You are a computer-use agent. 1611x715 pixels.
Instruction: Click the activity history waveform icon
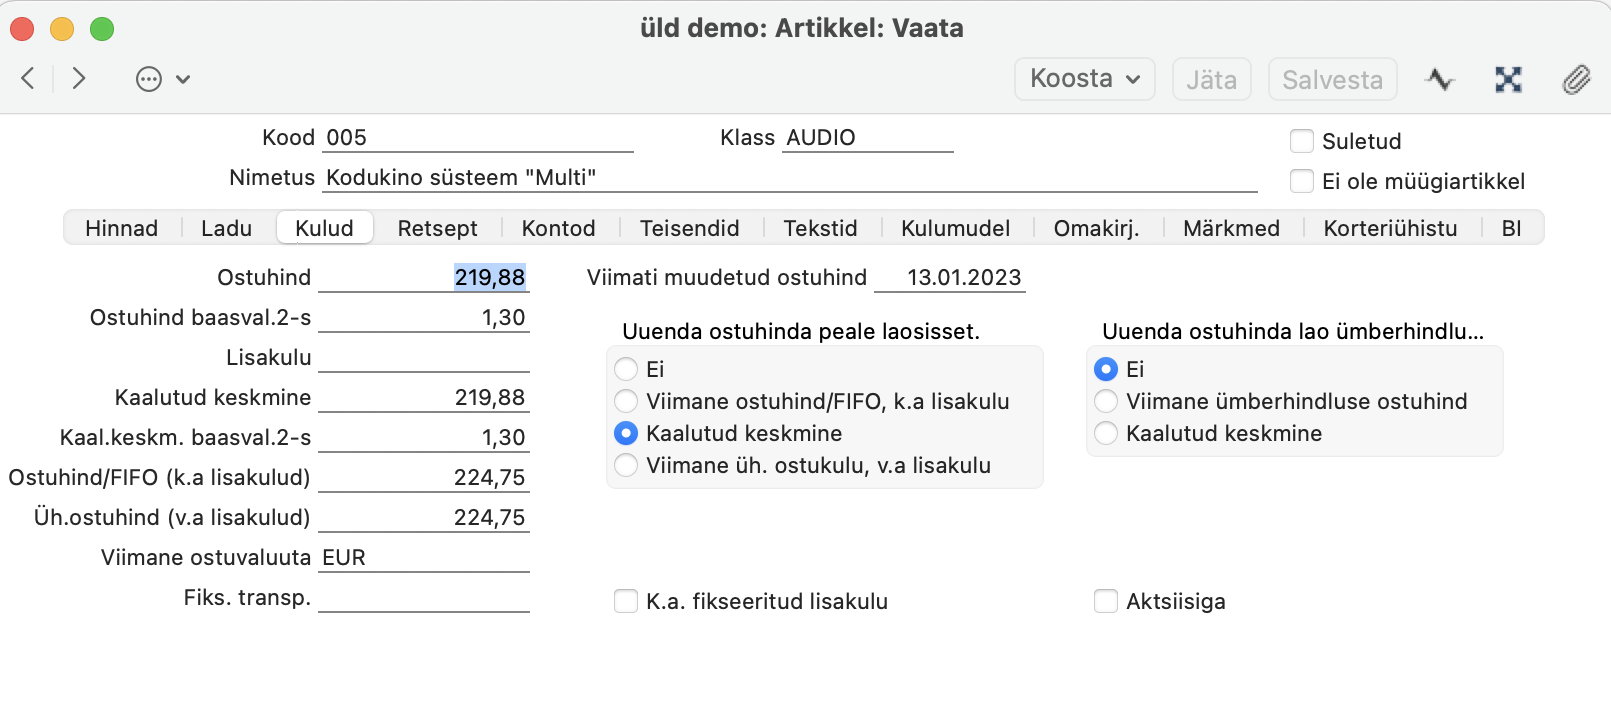[1439, 79]
